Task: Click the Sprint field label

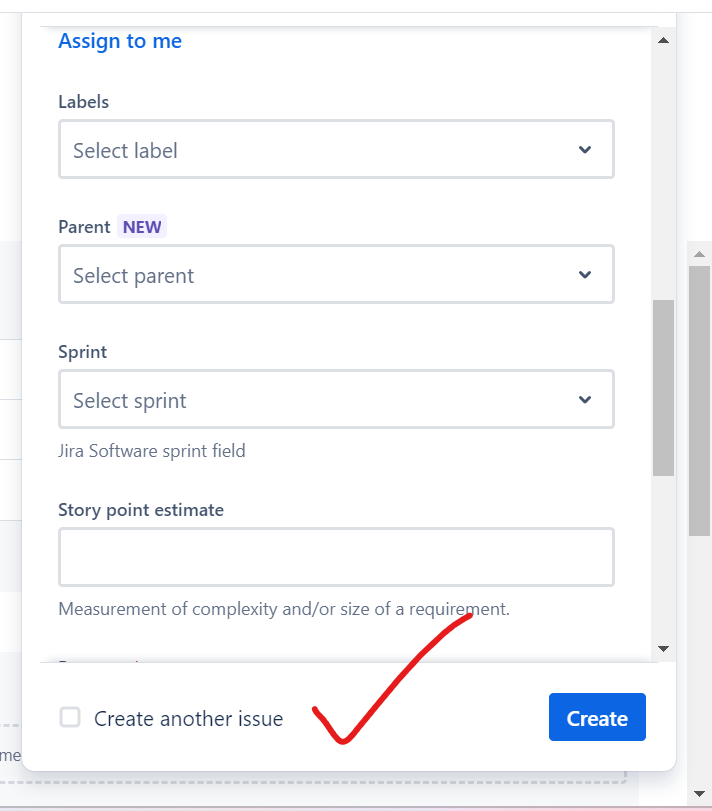Action: (x=83, y=352)
